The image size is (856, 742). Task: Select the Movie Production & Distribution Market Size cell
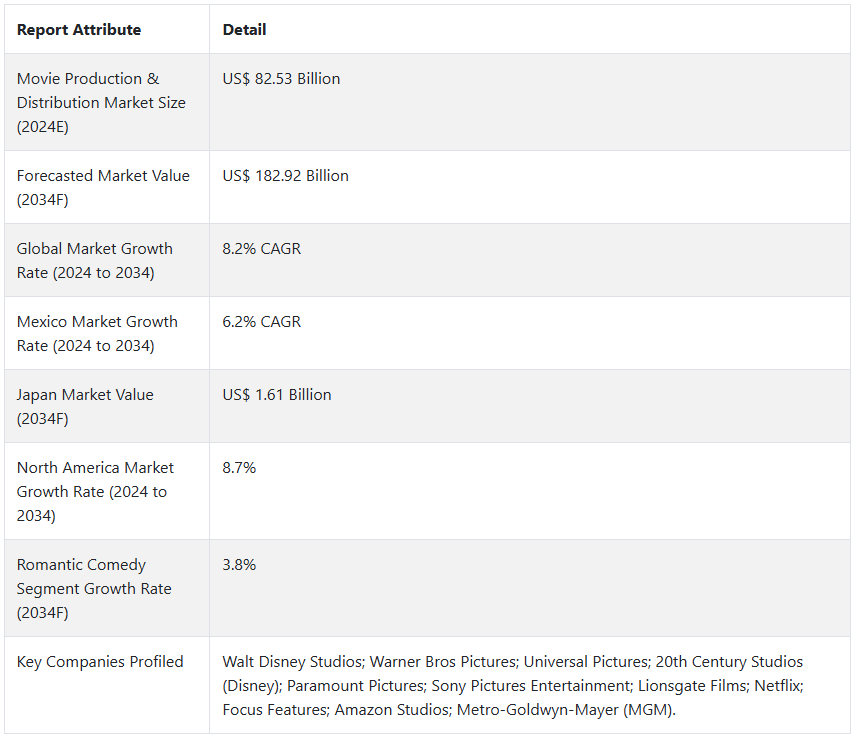pyautogui.click(x=101, y=103)
